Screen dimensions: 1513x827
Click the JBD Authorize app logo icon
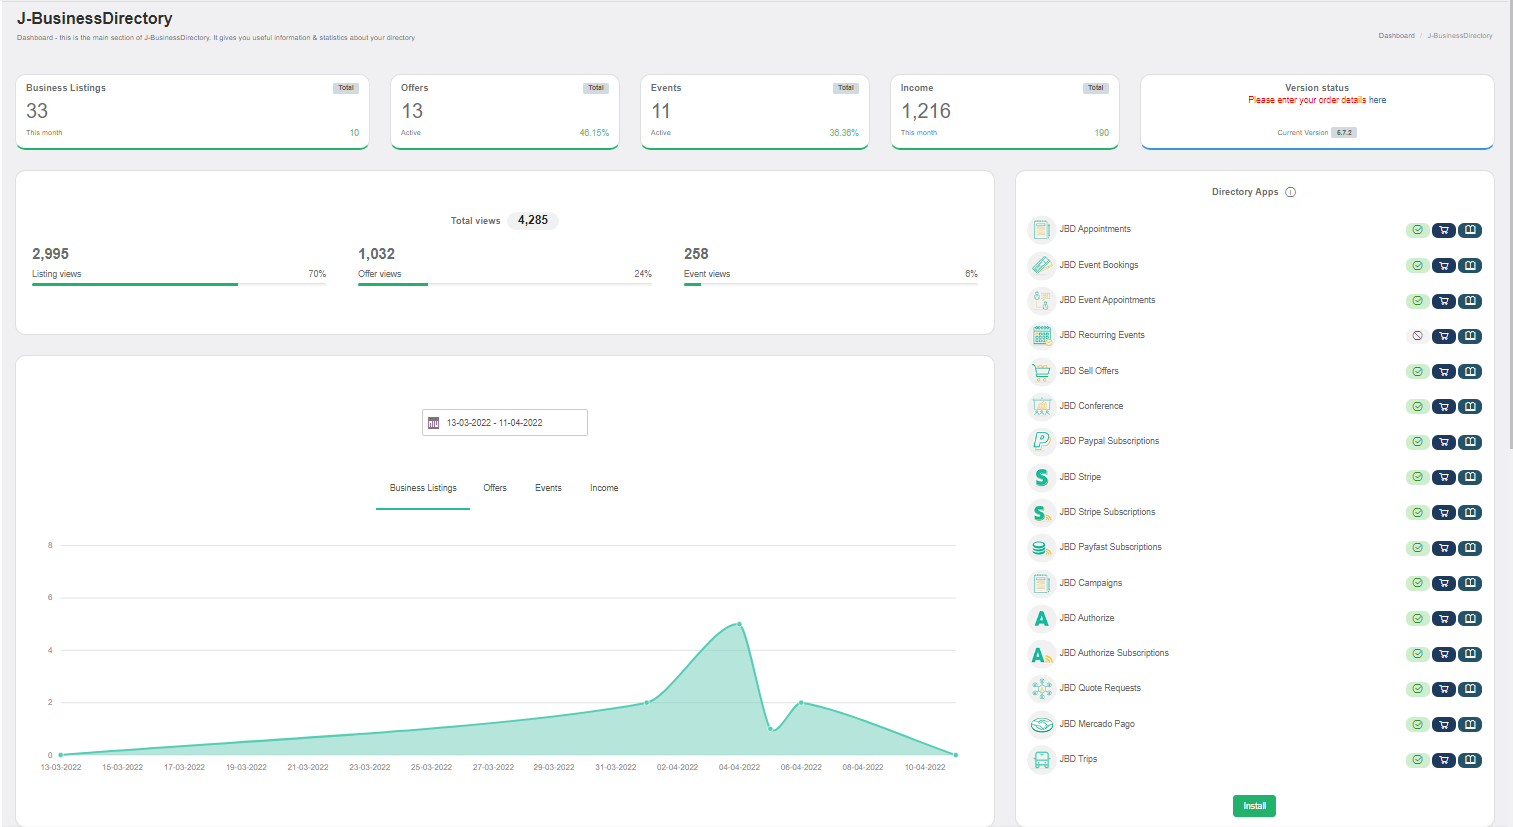(1041, 618)
